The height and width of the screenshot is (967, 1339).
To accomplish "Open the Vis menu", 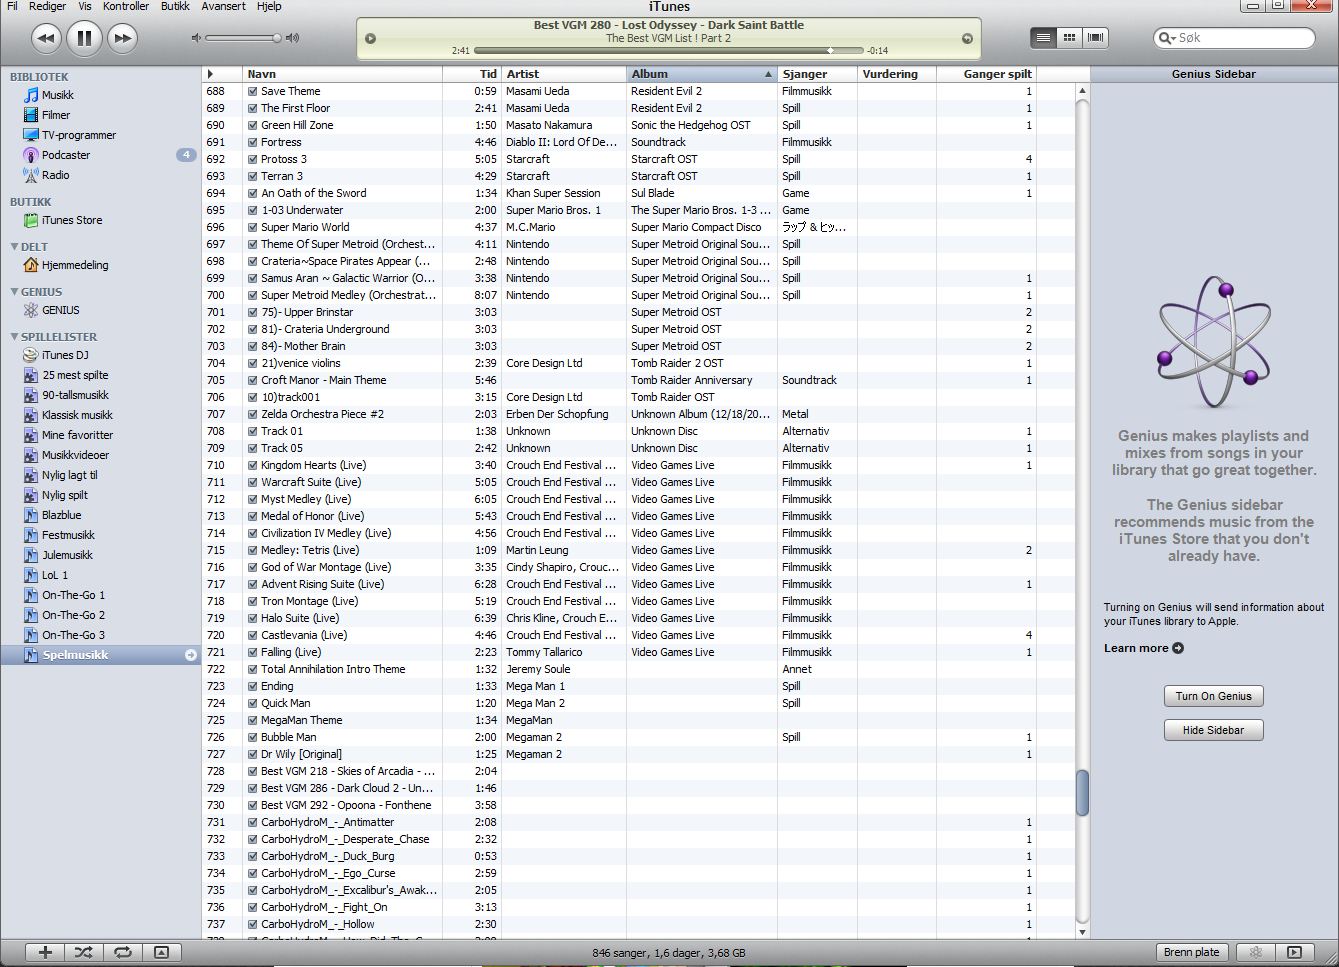I will tap(85, 6).
